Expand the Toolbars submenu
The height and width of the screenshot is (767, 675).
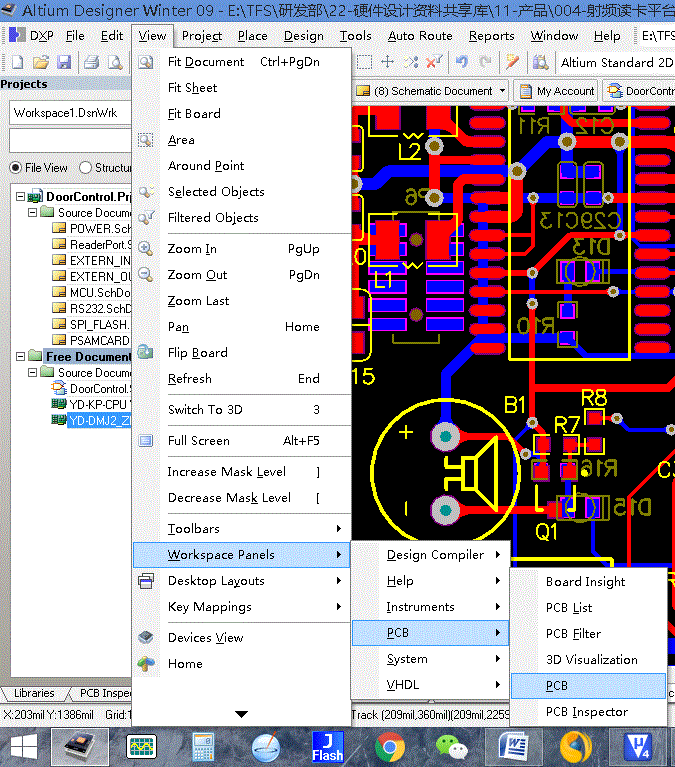(x=338, y=528)
